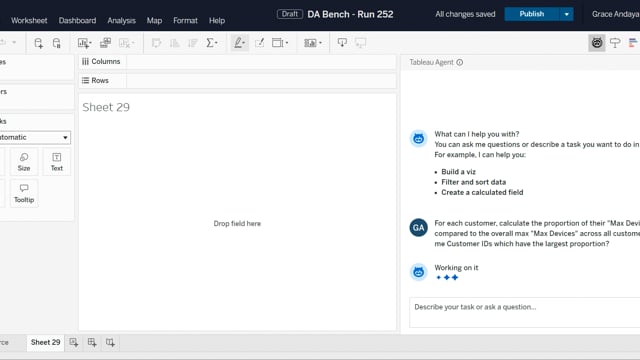
Task: Click the Sheet 29 worksheet title
Action: [x=106, y=107]
